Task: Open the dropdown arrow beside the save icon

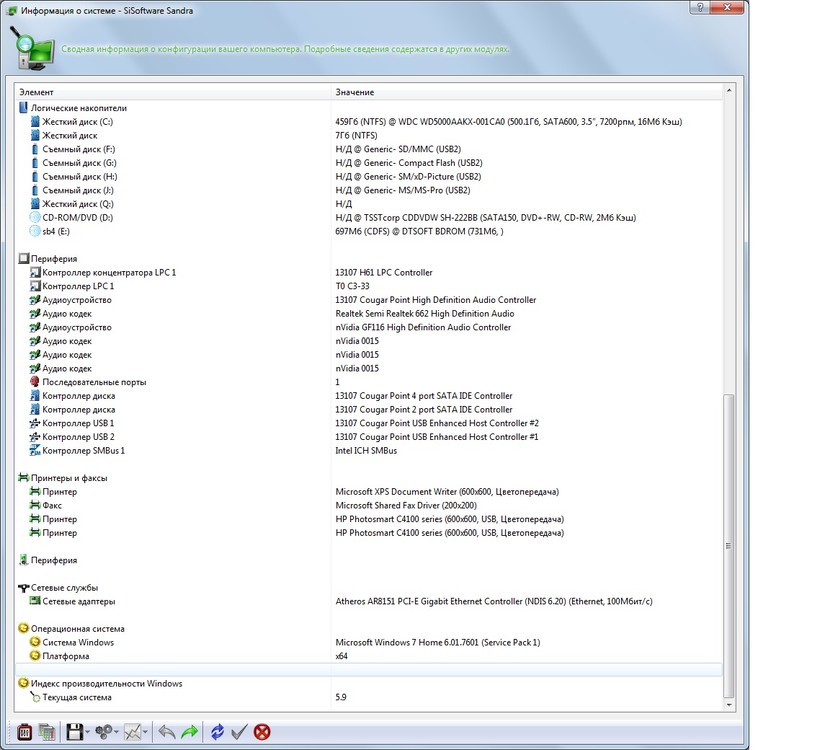Action: 87,733
